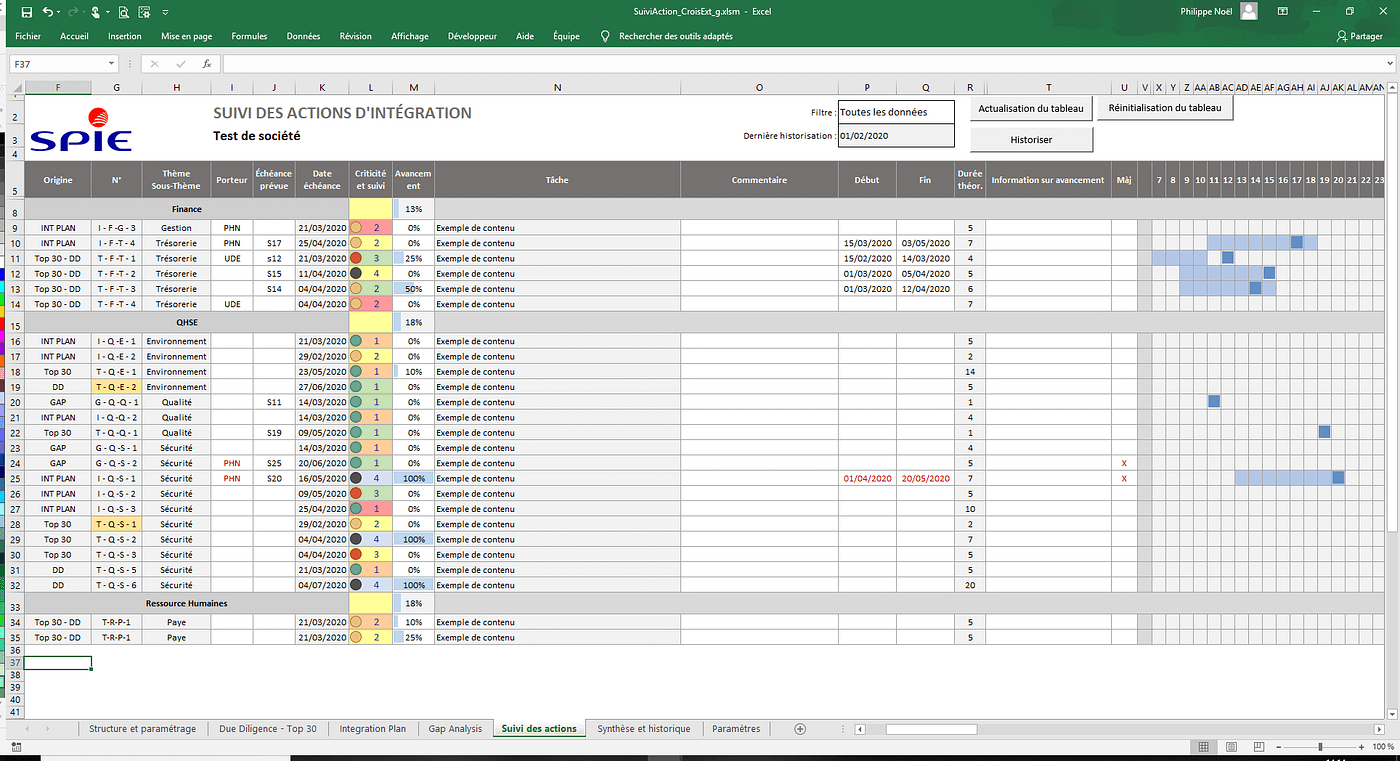Select the red date '20/05/2020' cell
The width and height of the screenshot is (1400, 761).
925,479
